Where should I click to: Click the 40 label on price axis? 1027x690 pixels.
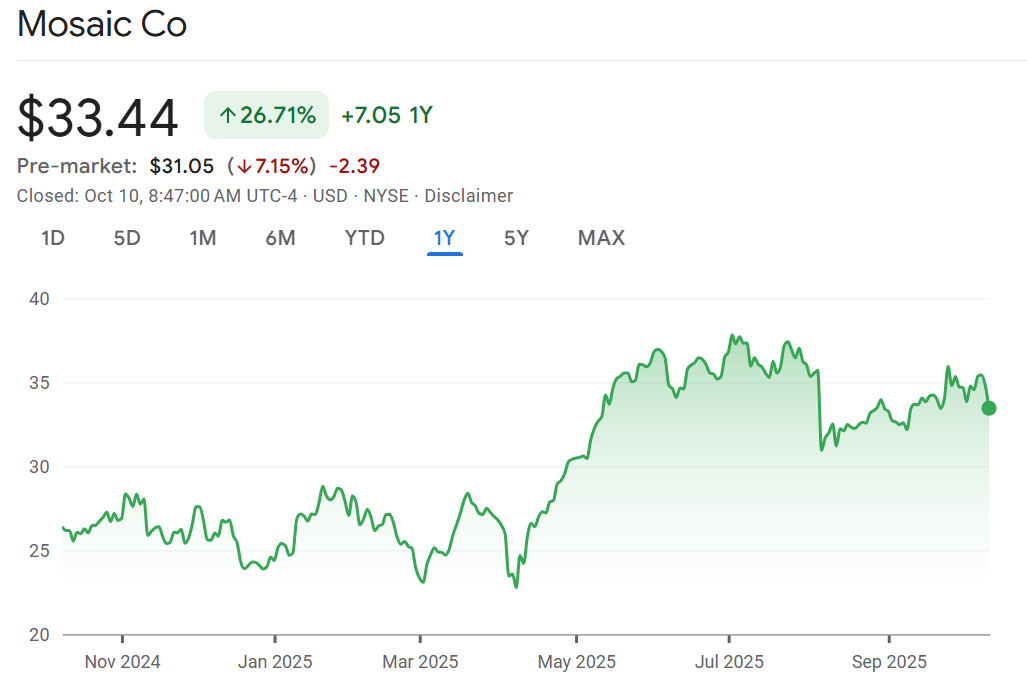click(40, 299)
